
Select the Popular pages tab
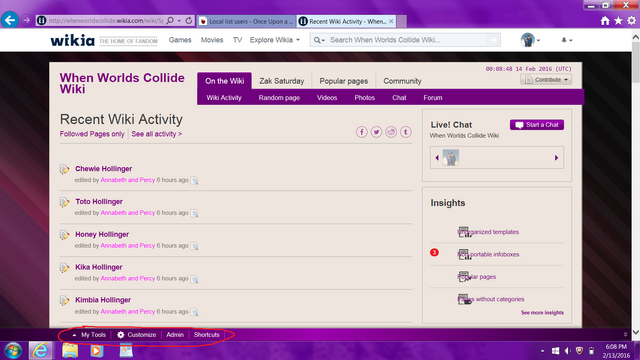point(344,81)
